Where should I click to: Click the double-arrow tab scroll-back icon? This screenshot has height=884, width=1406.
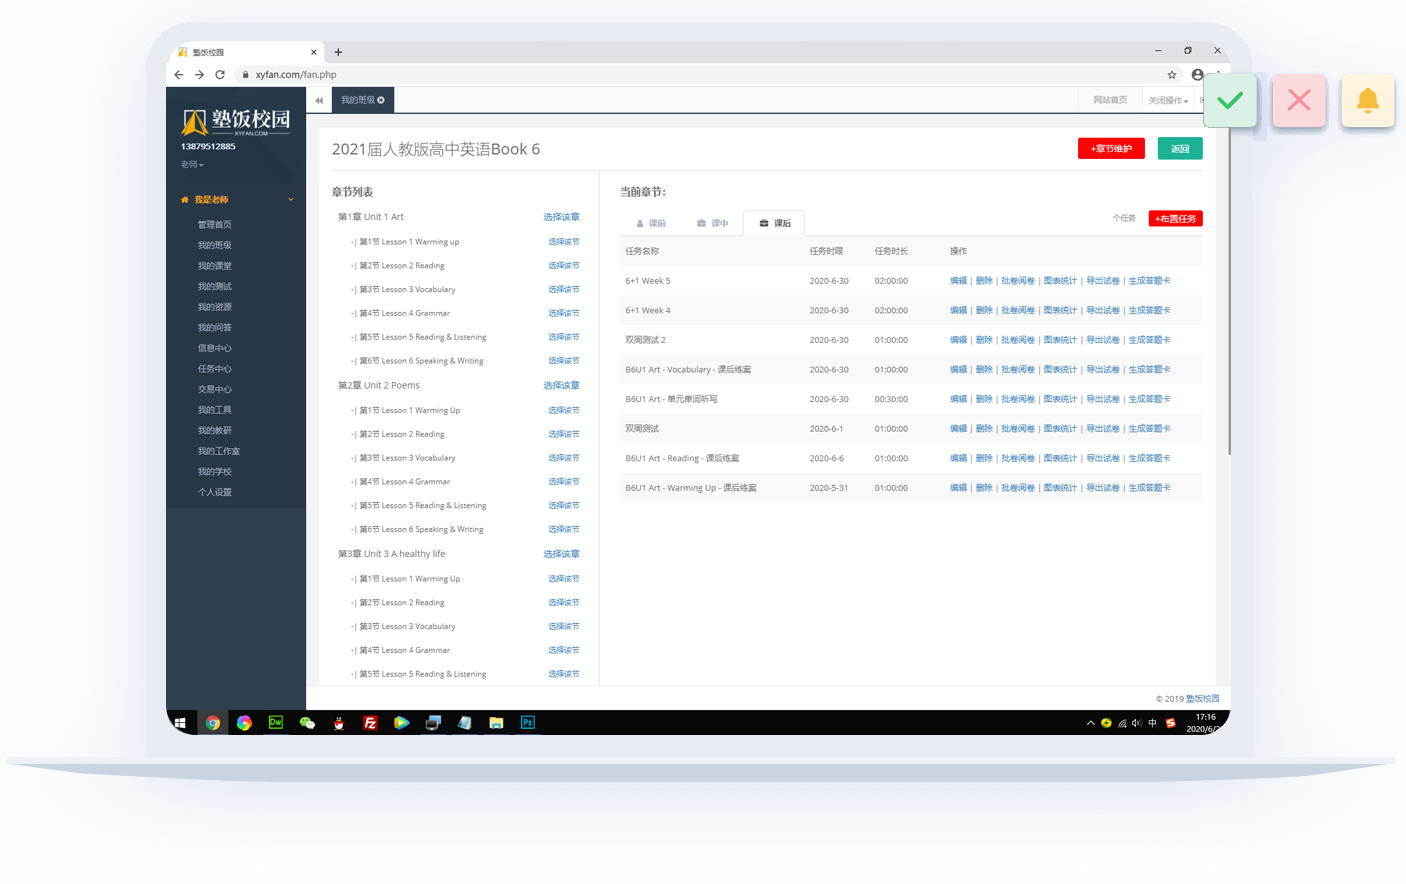point(319,100)
